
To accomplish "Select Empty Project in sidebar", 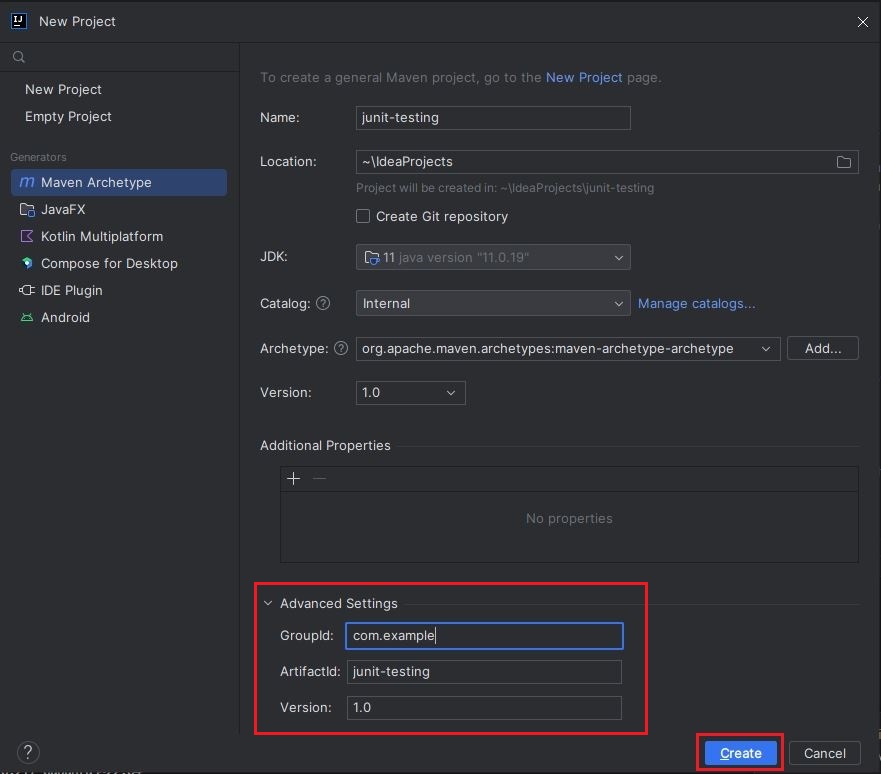I will [68, 116].
